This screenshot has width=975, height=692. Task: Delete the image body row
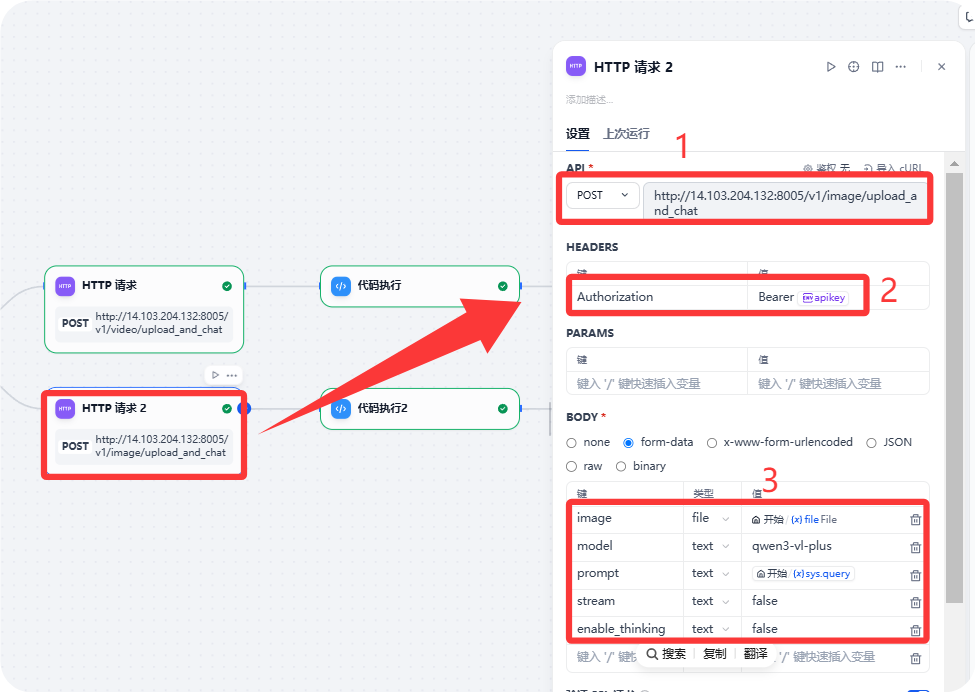coord(915,519)
